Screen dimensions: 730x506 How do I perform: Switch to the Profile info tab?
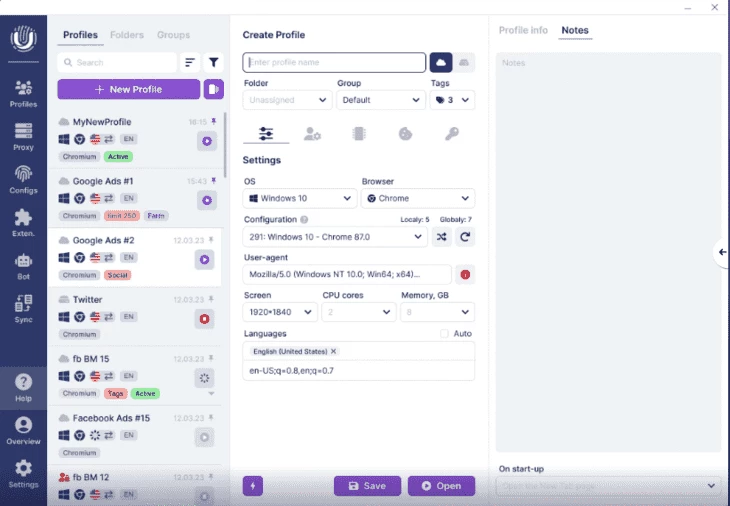tap(523, 30)
